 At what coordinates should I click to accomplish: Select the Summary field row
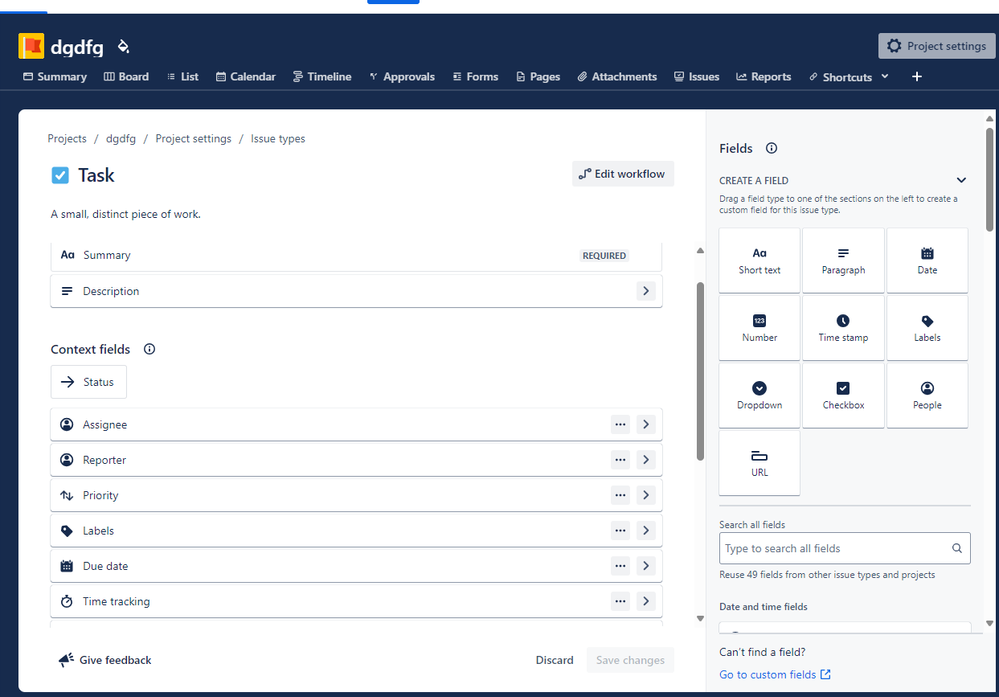pyautogui.click(x=356, y=255)
